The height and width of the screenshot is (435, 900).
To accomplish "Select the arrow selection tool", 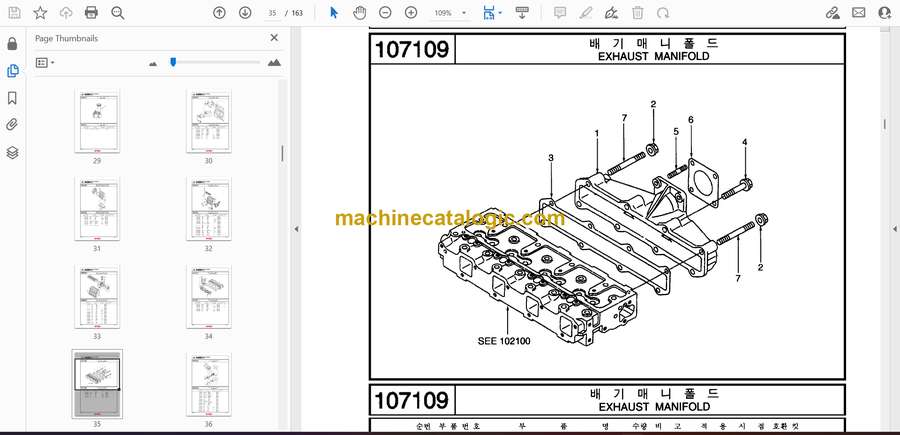I will click(x=334, y=13).
